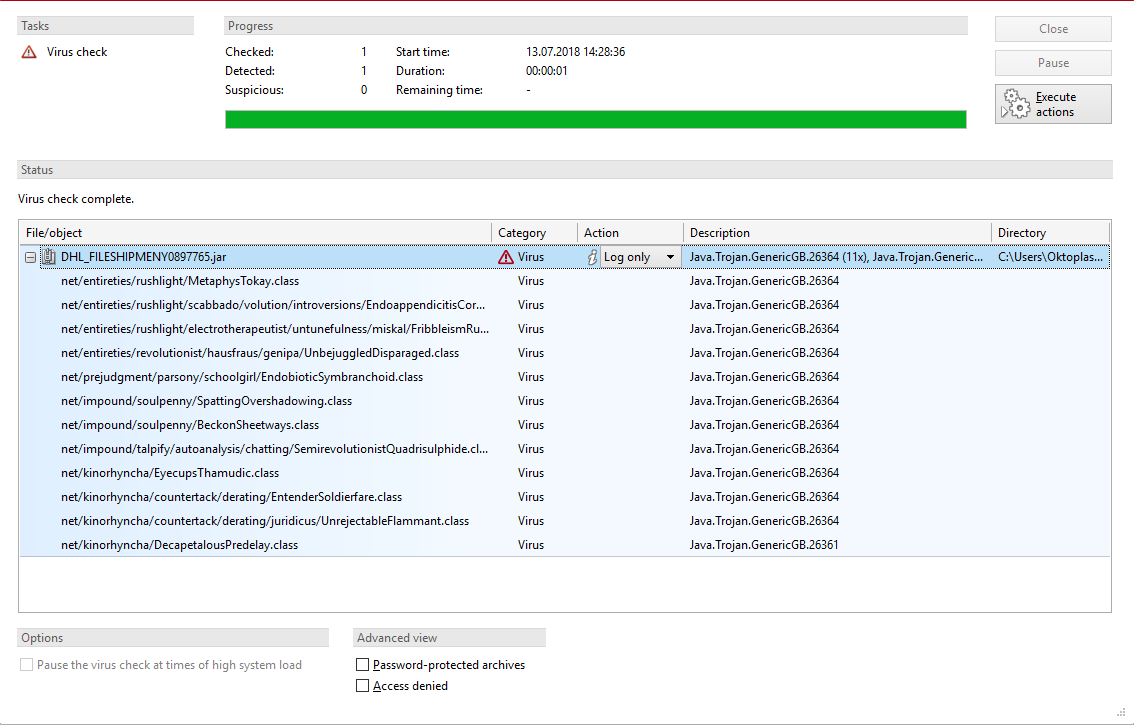The width and height of the screenshot is (1134, 725).
Task: Click the red virus warning icon in Category
Action: pos(506,257)
